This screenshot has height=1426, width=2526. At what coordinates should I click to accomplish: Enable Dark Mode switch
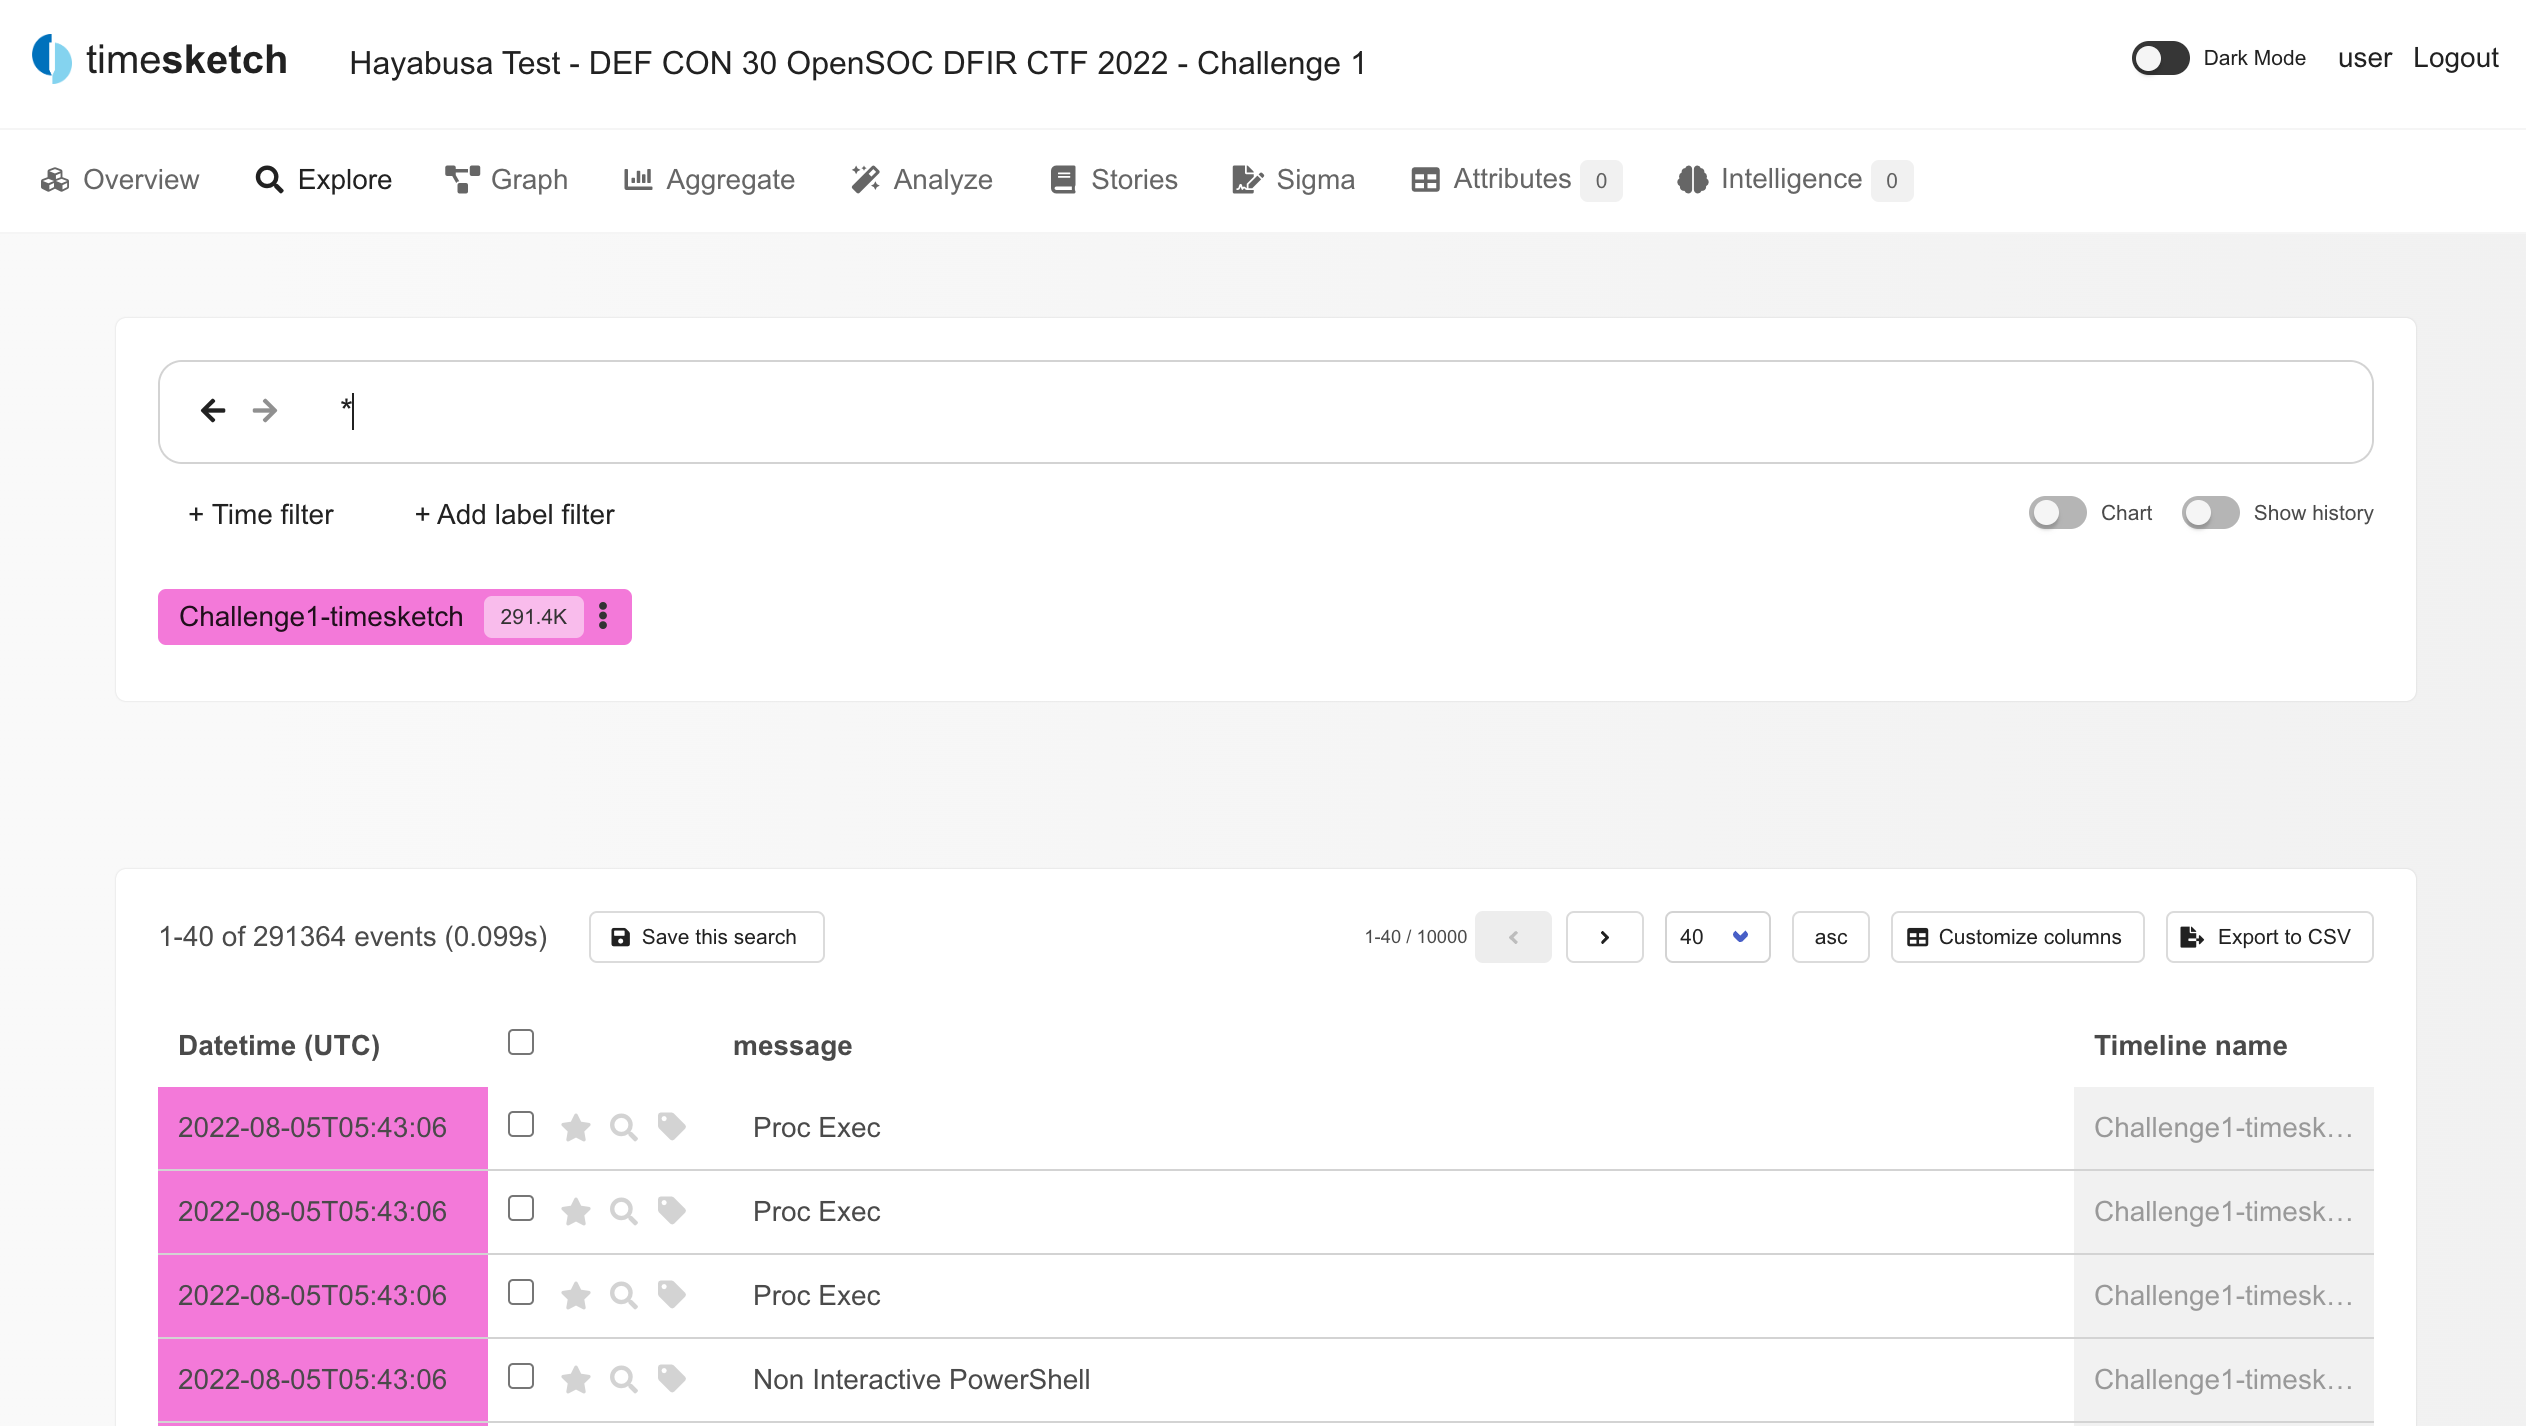coord(2160,58)
